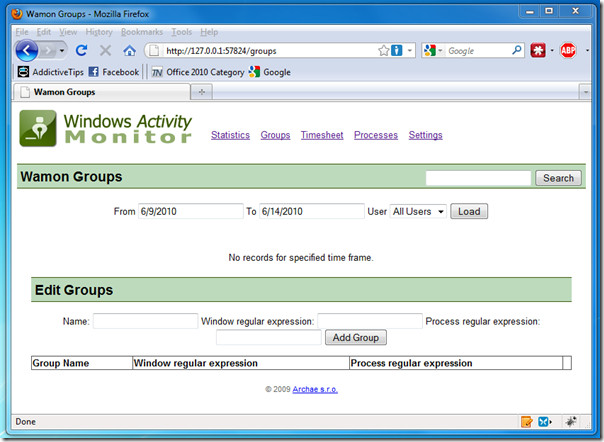Click the red LastPass asterisk icon
Viewport: 604px width, 442px height.
coord(538,50)
